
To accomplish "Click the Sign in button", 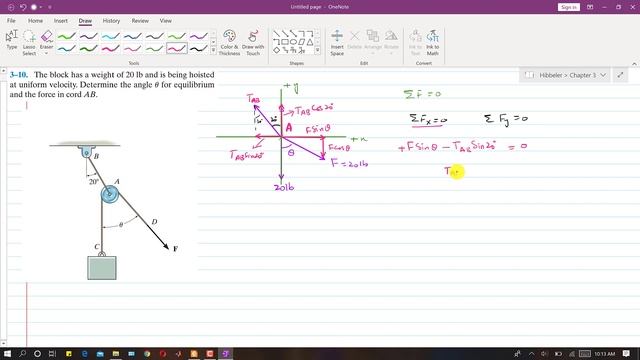I will (569, 7).
